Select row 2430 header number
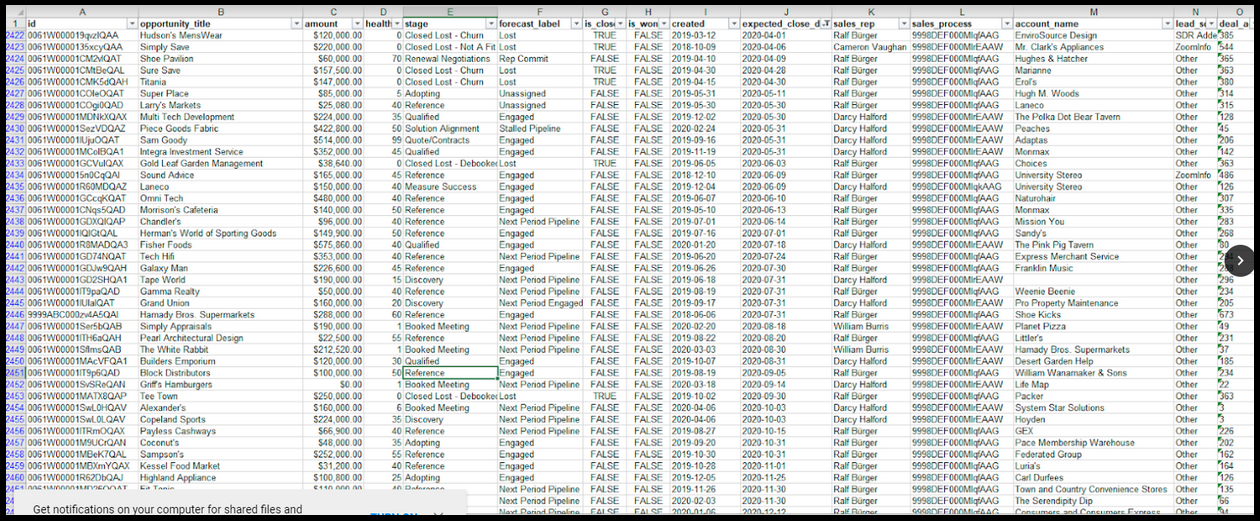 coord(13,129)
